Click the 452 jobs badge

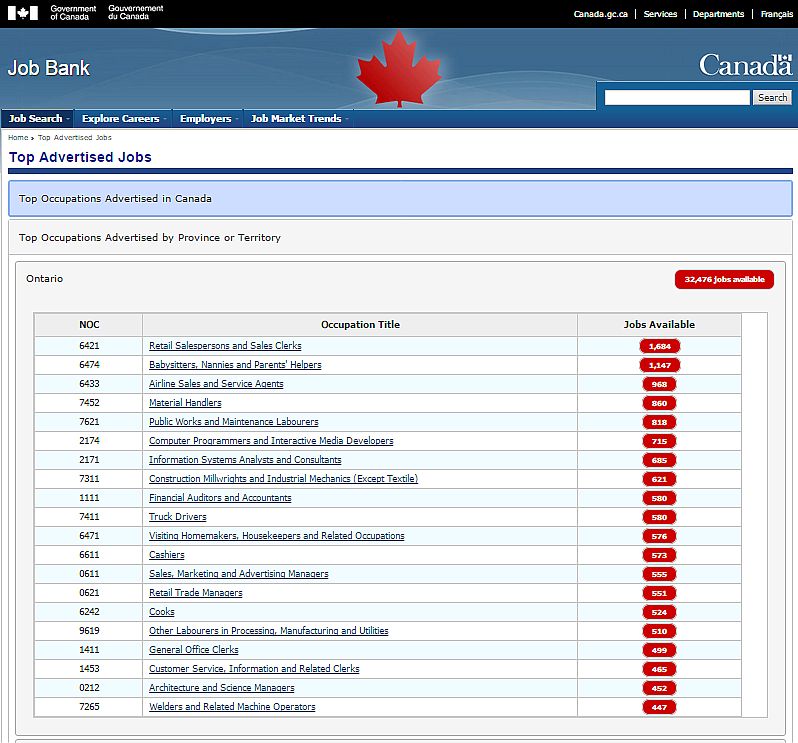(x=660, y=689)
